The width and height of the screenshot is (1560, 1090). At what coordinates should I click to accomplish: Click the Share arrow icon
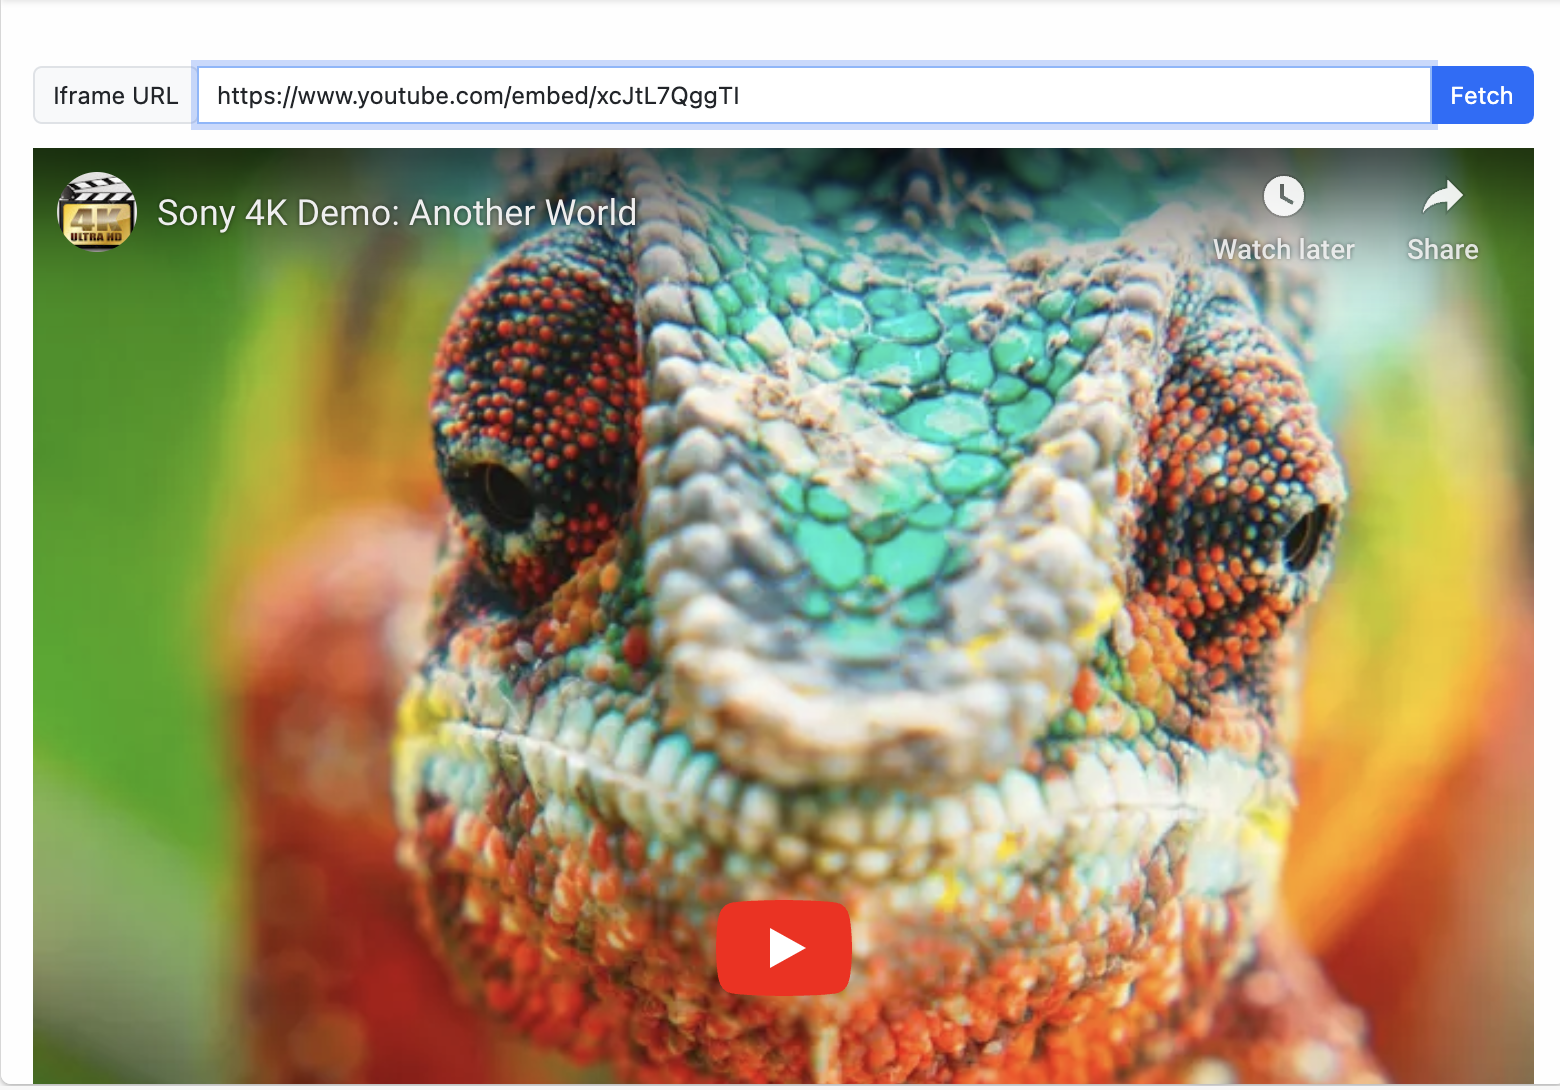pyautogui.click(x=1442, y=197)
